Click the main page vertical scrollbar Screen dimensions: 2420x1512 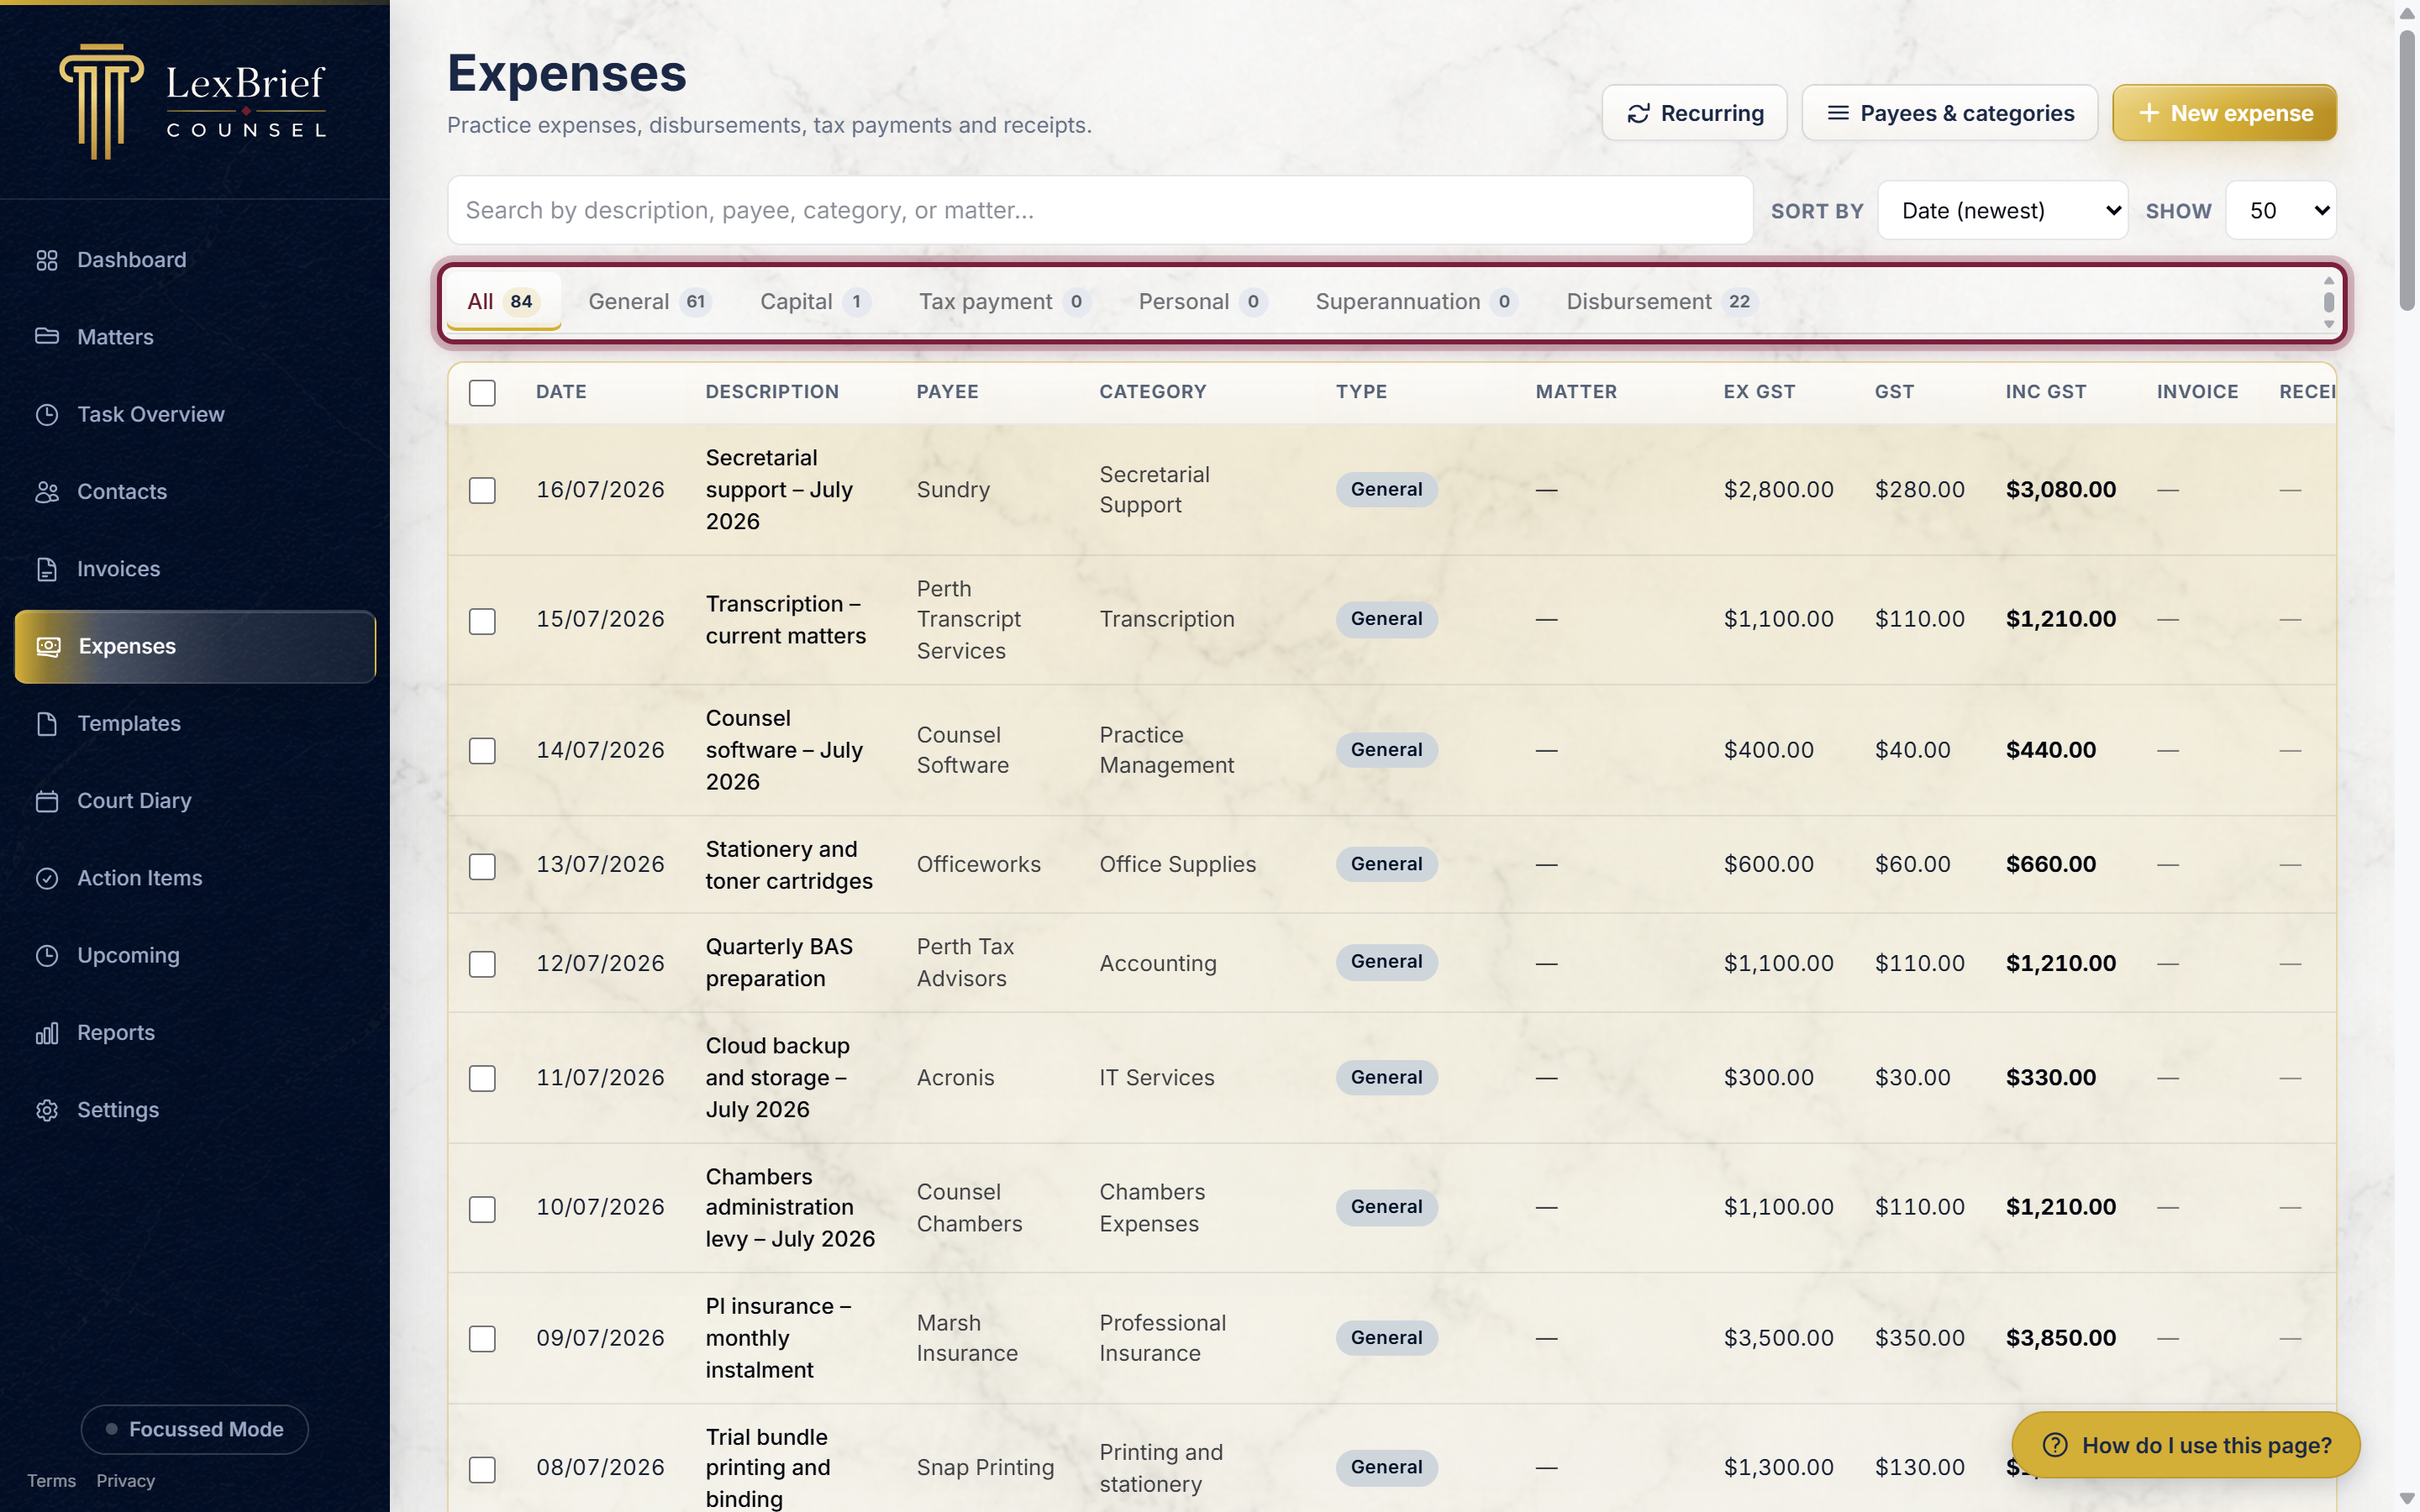coord(2407,170)
